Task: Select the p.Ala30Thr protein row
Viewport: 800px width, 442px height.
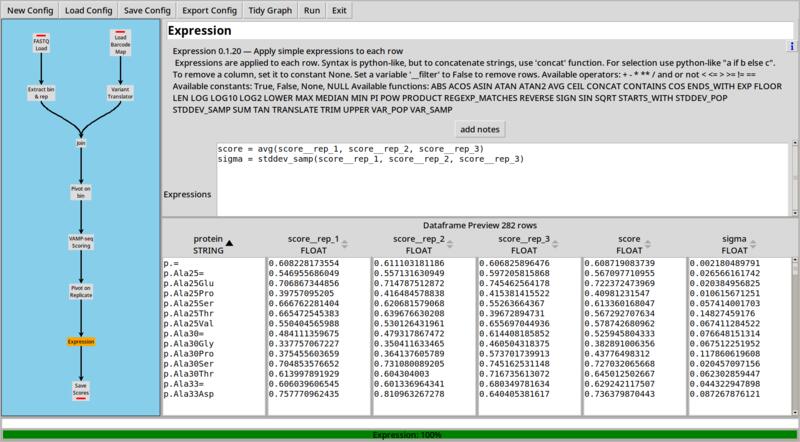Action: pyautogui.click(x=189, y=374)
